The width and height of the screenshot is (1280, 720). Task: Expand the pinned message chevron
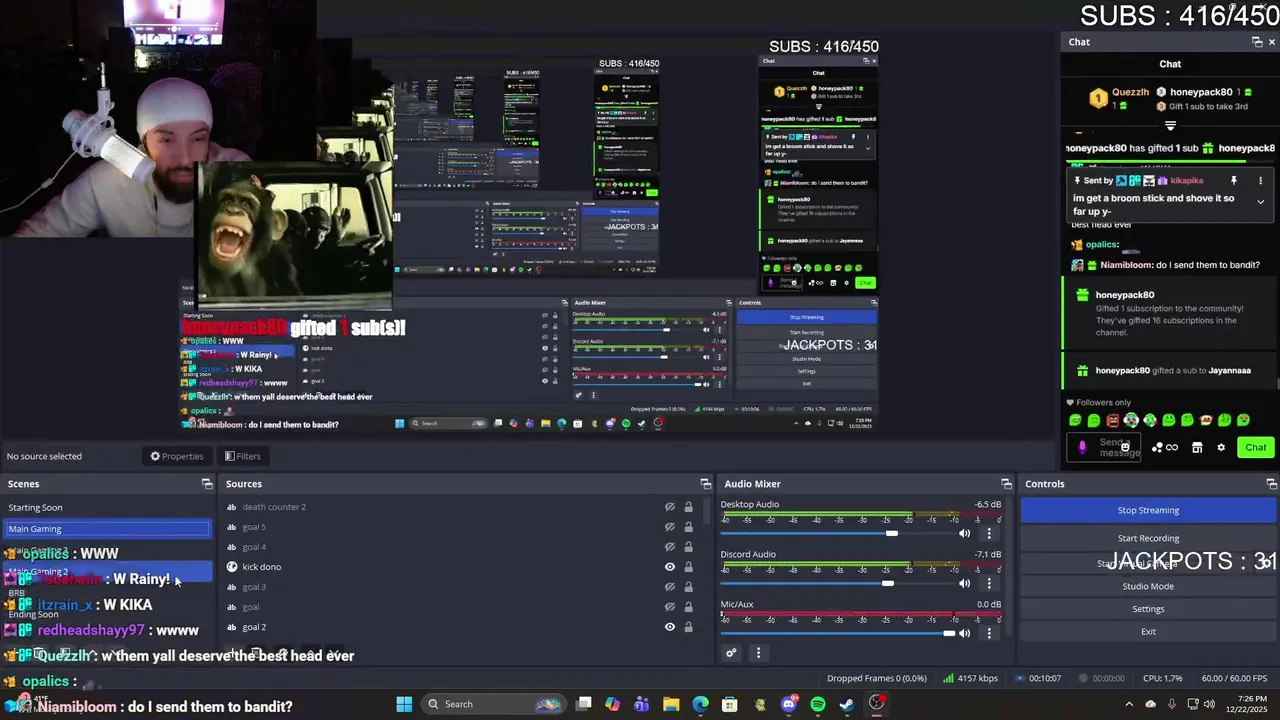point(1260,202)
